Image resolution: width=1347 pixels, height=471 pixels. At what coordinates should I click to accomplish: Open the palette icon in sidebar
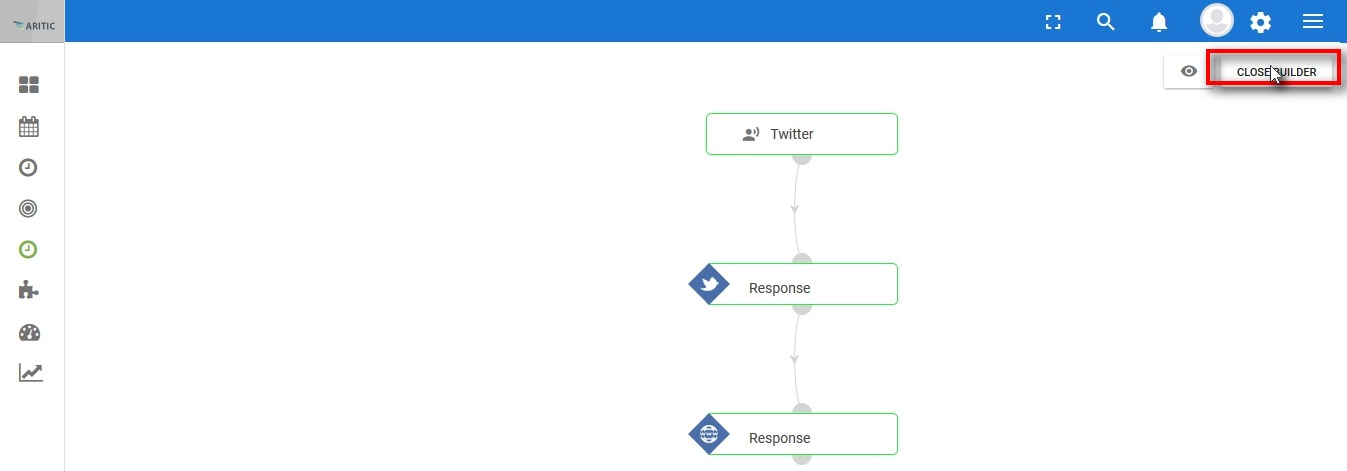(x=29, y=332)
